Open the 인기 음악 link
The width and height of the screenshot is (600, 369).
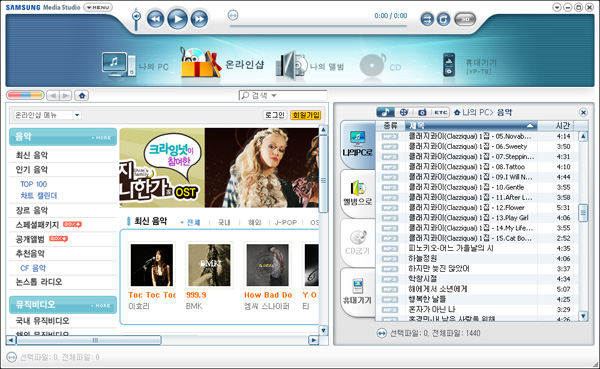[x=32, y=170]
